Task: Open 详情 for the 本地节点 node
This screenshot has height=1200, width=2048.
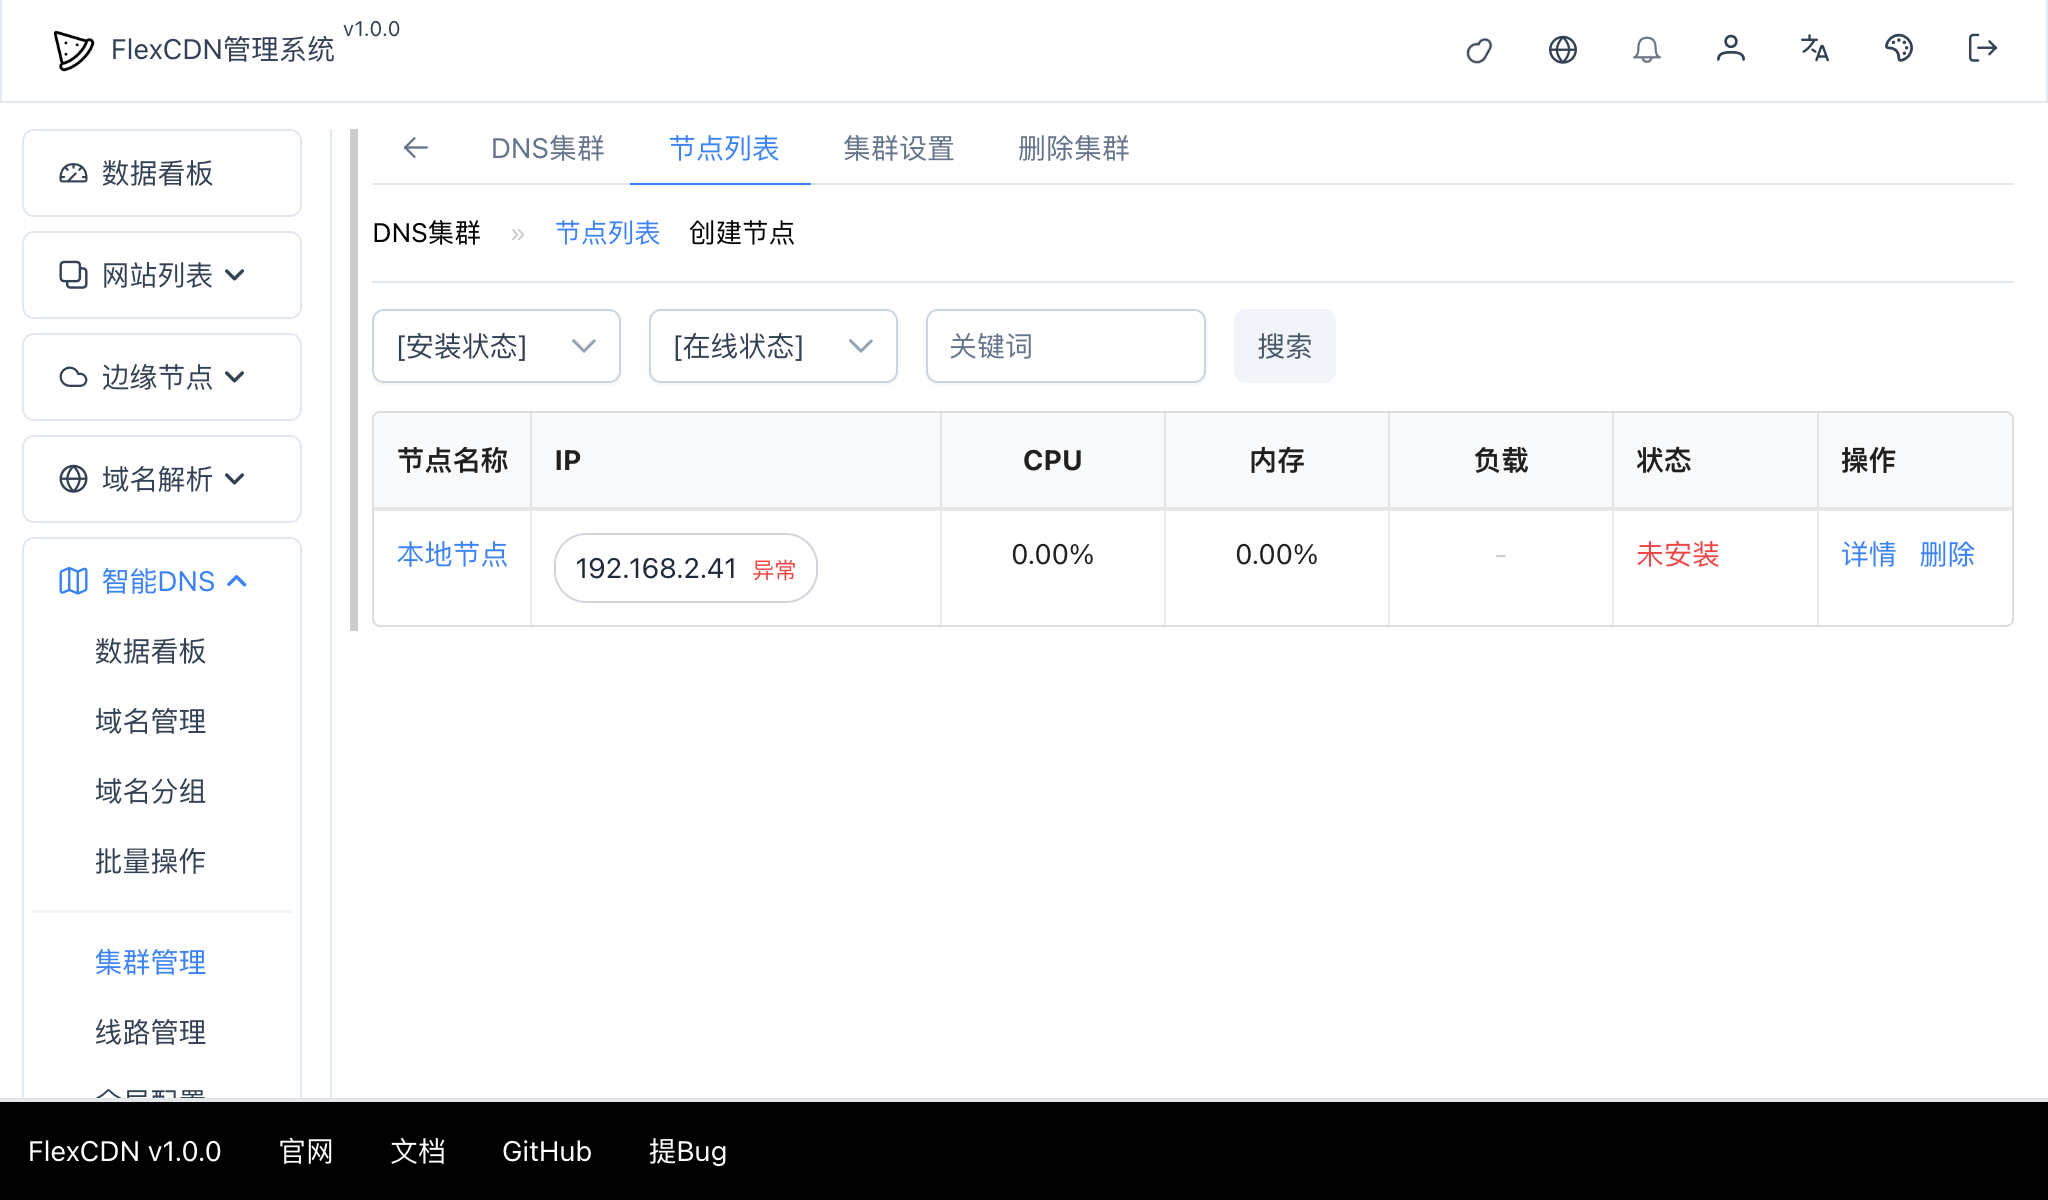Action: pyautogui.click(x=1868, y=555)
